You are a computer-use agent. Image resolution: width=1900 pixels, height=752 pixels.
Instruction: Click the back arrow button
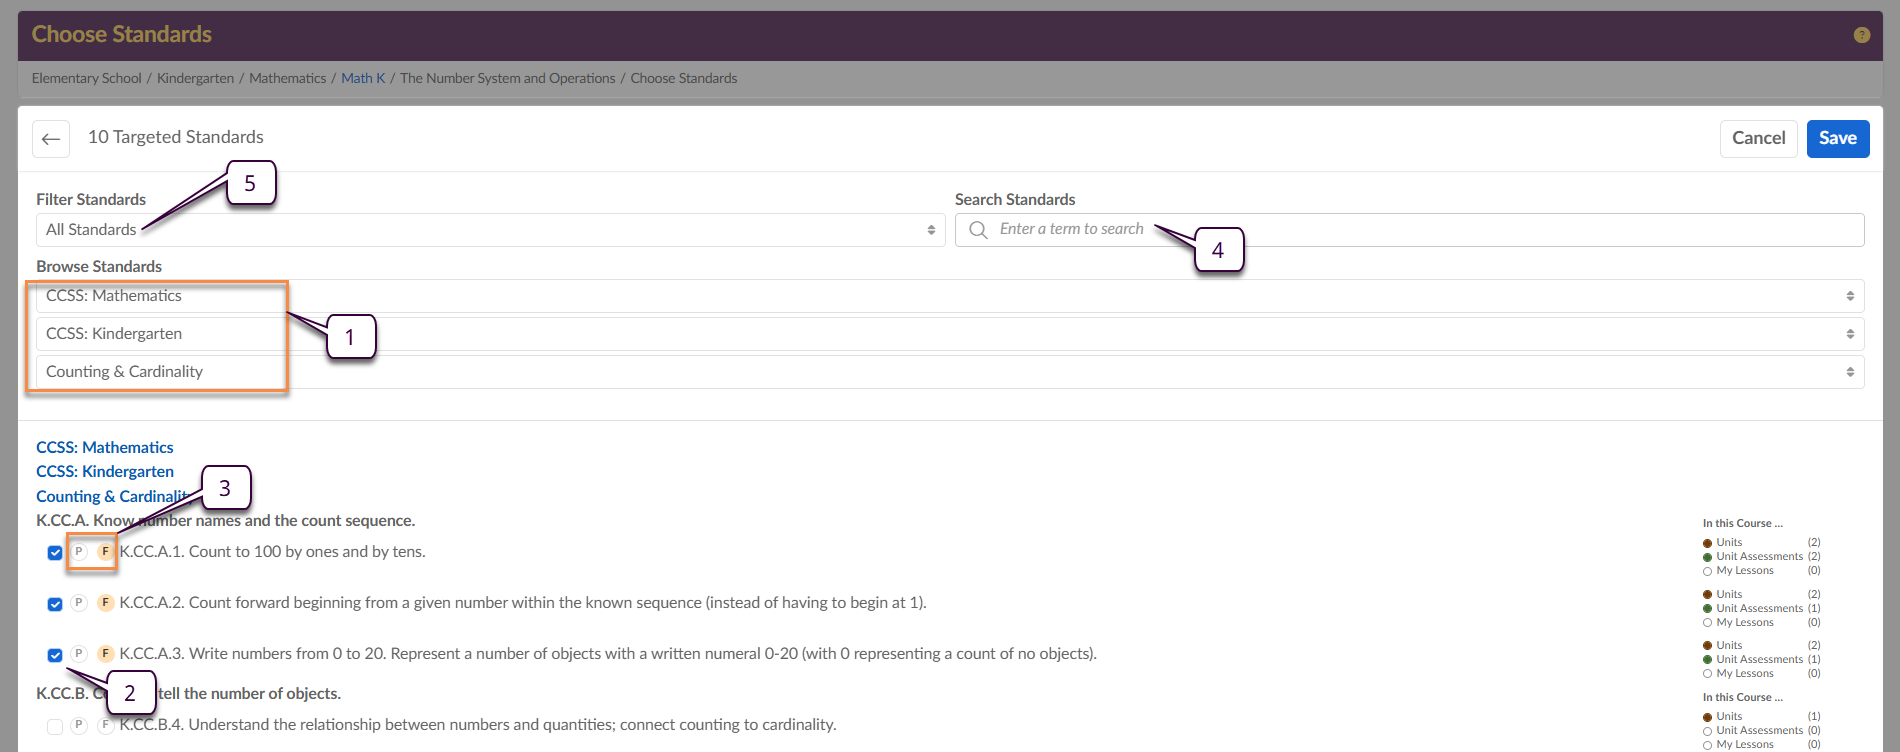click(x=51, y=139)
